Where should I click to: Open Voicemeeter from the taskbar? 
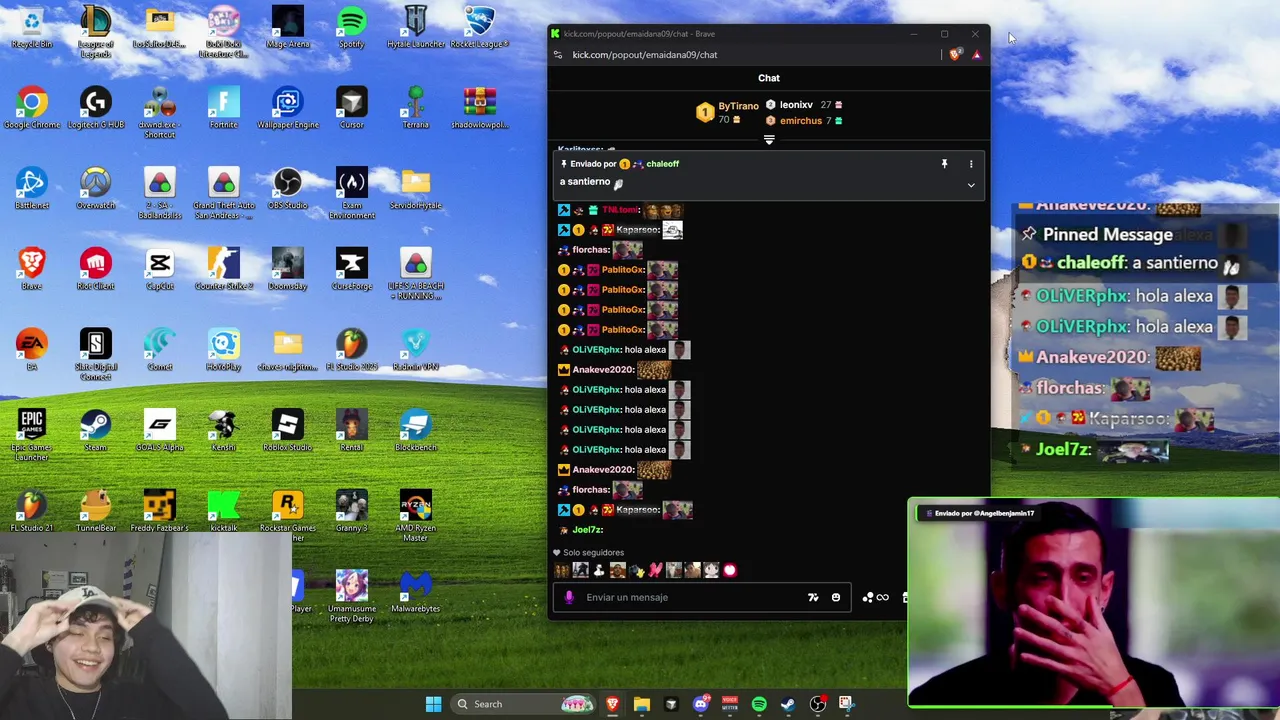coord(730,704)
